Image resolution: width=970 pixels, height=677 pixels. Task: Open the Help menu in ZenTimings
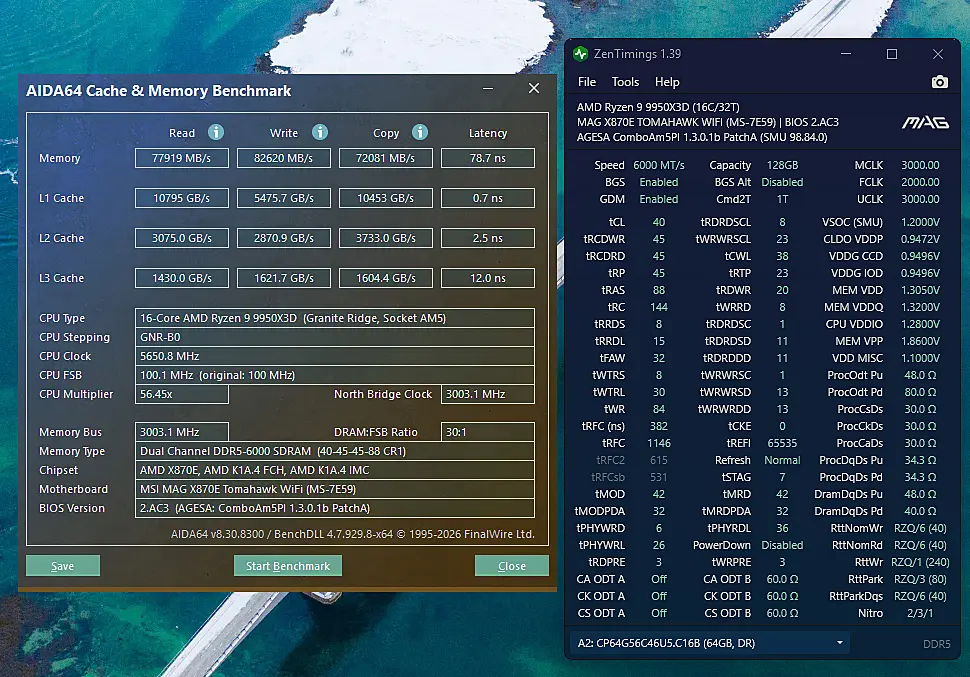click(667, 82)
